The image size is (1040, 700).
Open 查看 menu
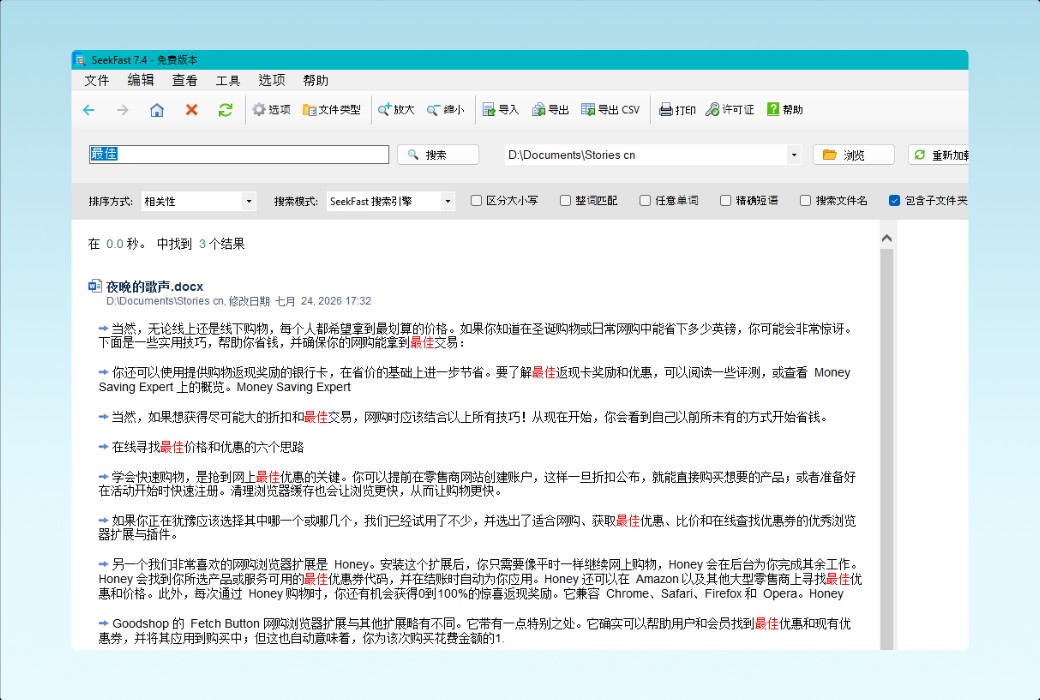click(184, 80)
